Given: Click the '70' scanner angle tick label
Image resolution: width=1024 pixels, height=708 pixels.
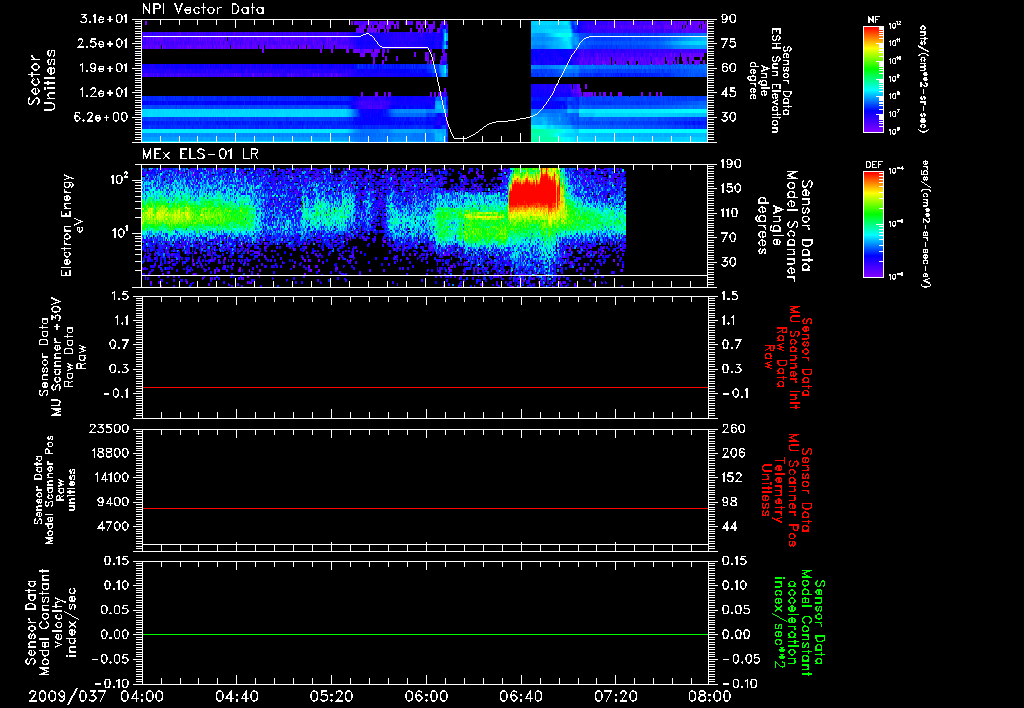Looking at the screenshot, I should (x=729, y=238).
